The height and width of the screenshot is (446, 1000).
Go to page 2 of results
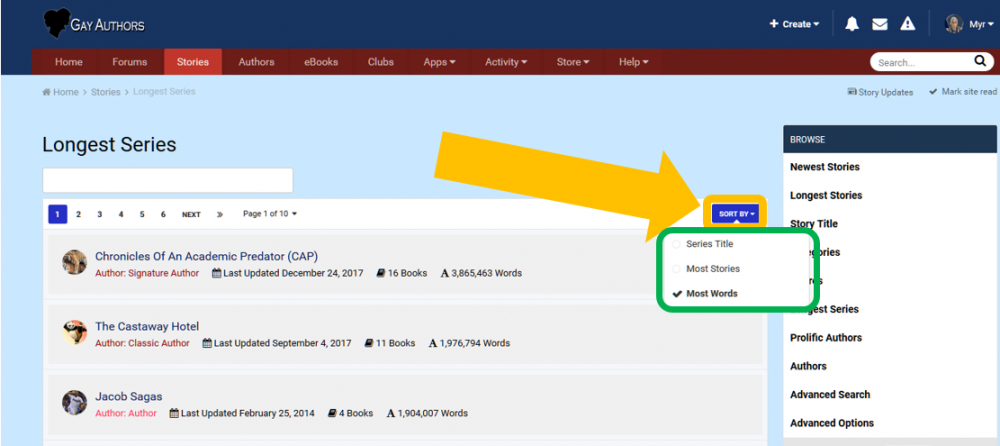tap(78, 214)
